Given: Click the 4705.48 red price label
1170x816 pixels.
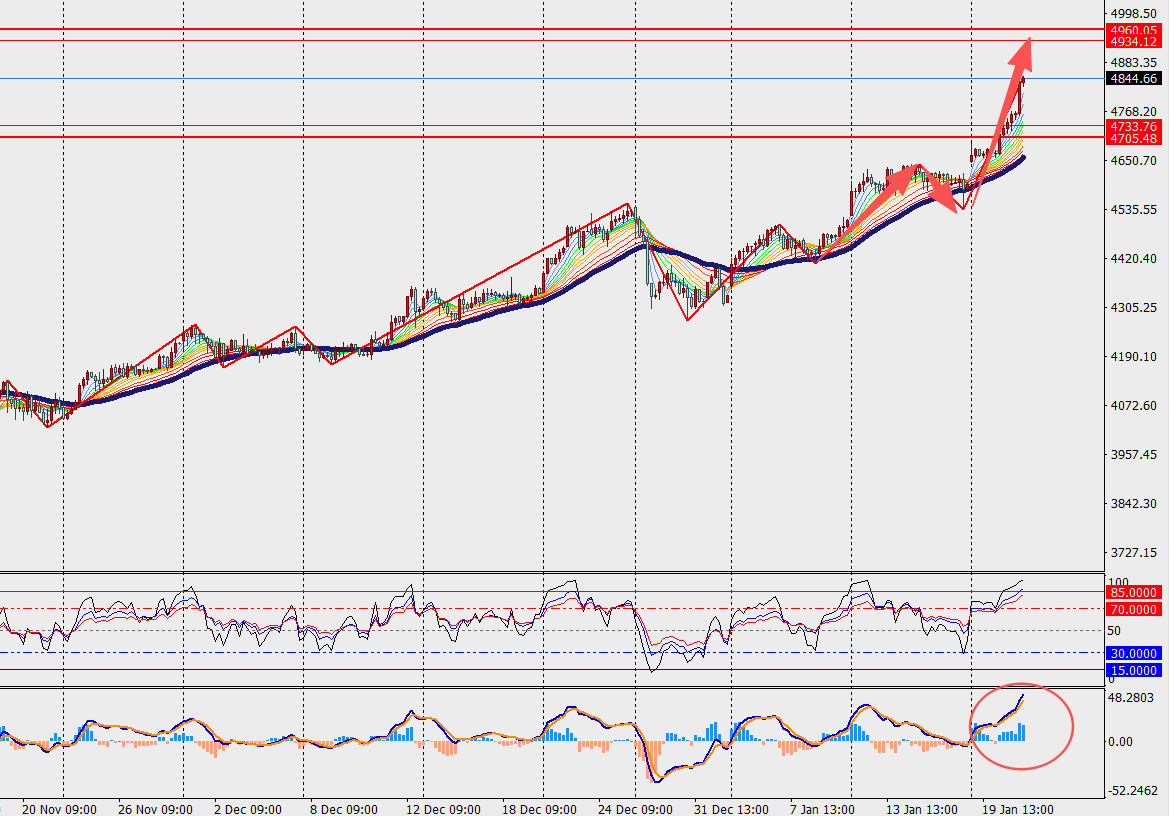Looking at the screenshot, I should click(x=1133, y=138).
